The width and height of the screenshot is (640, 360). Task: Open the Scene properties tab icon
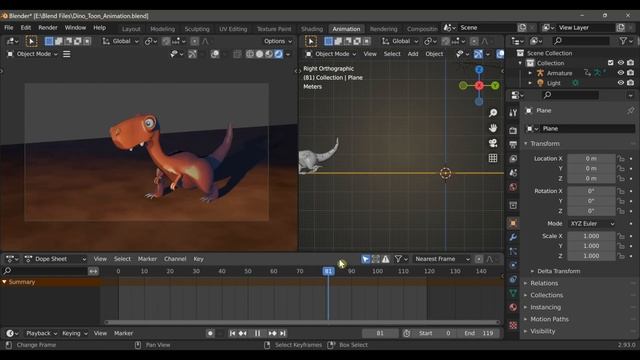pyautogui.click(x=513, y=173)
